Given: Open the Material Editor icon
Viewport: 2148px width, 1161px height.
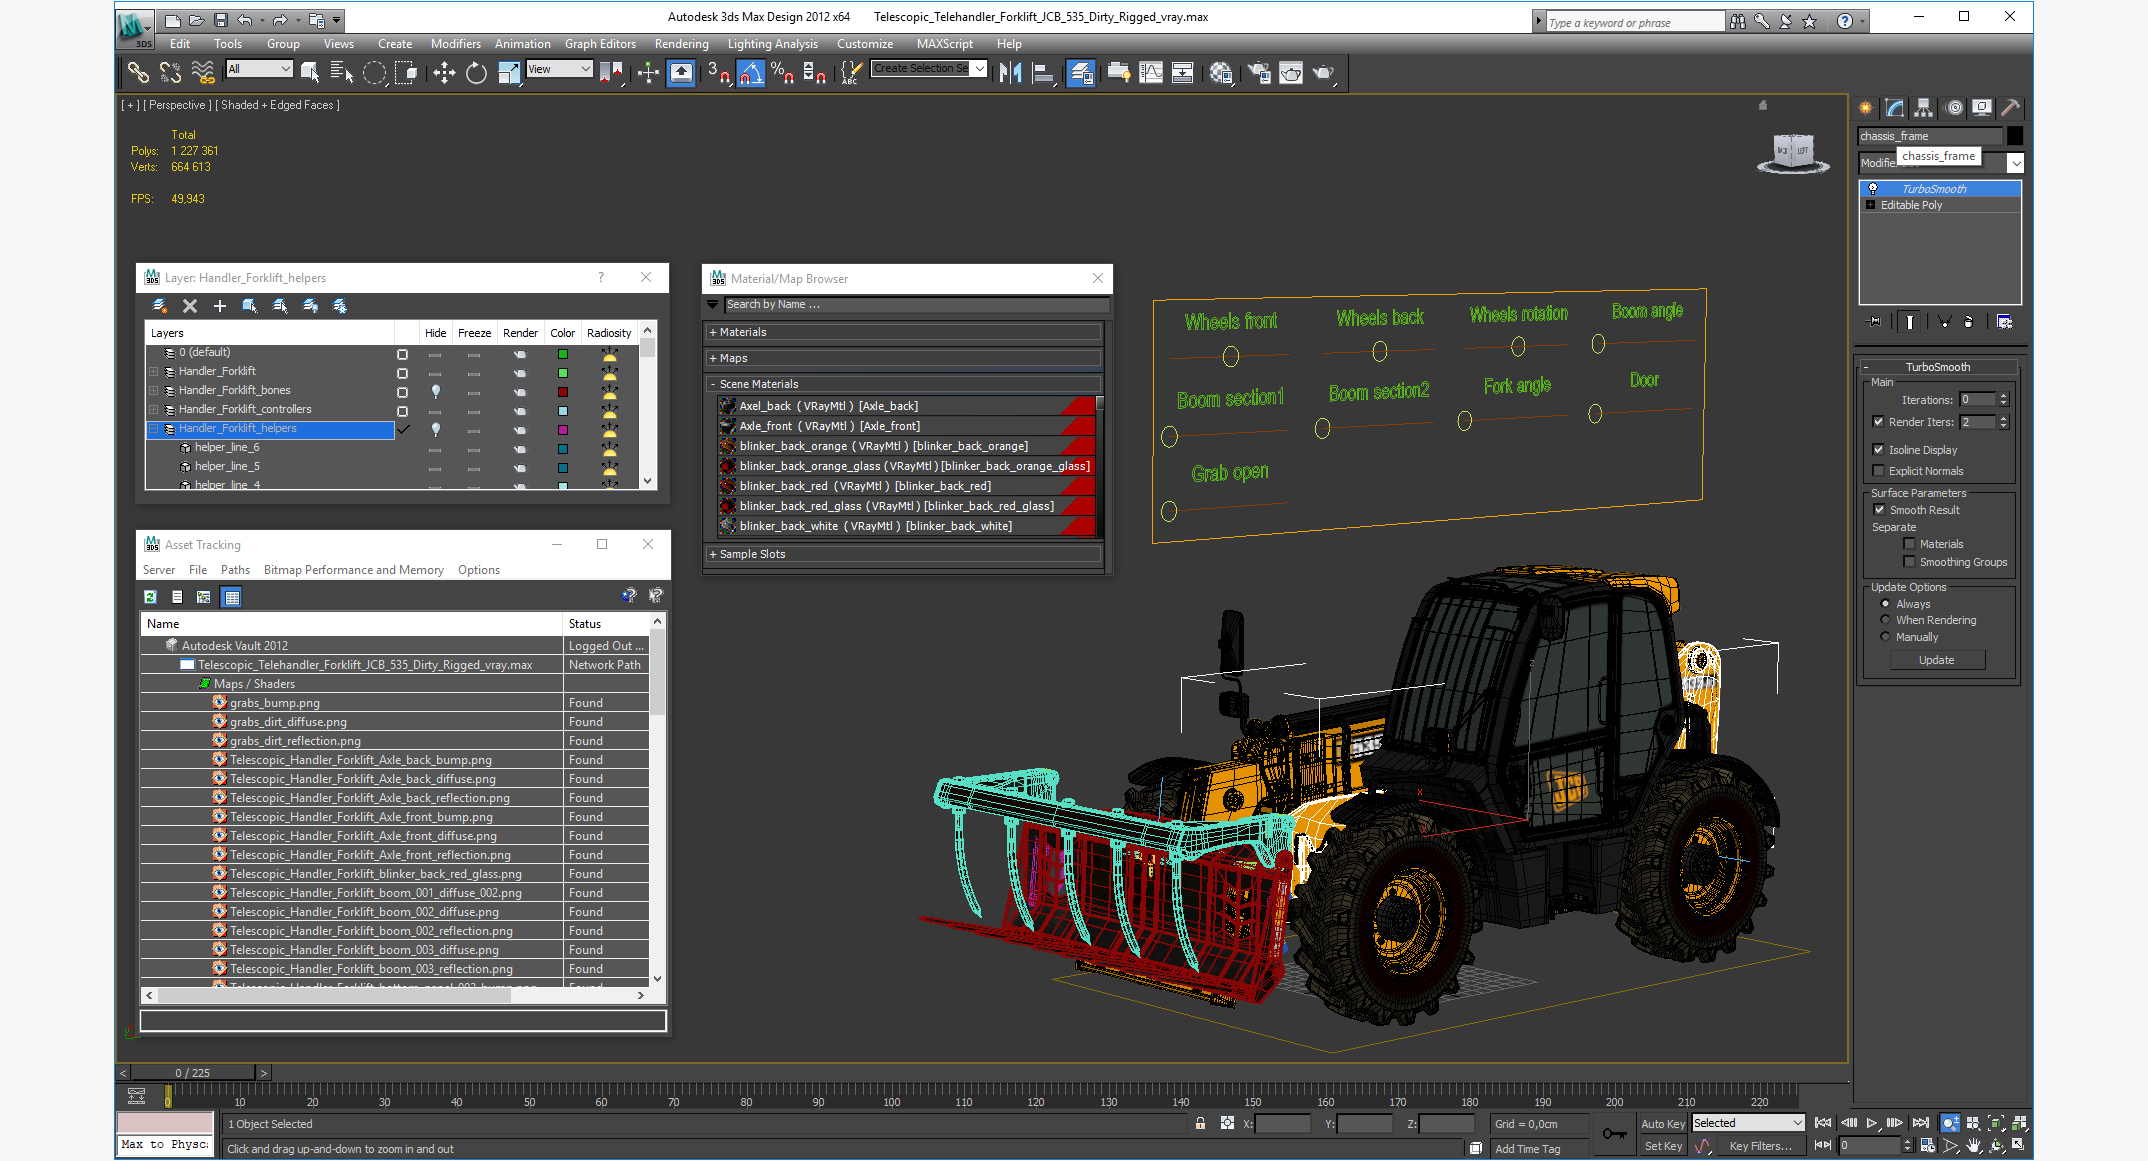Looking at the screenshot, I should [1221, 72].
